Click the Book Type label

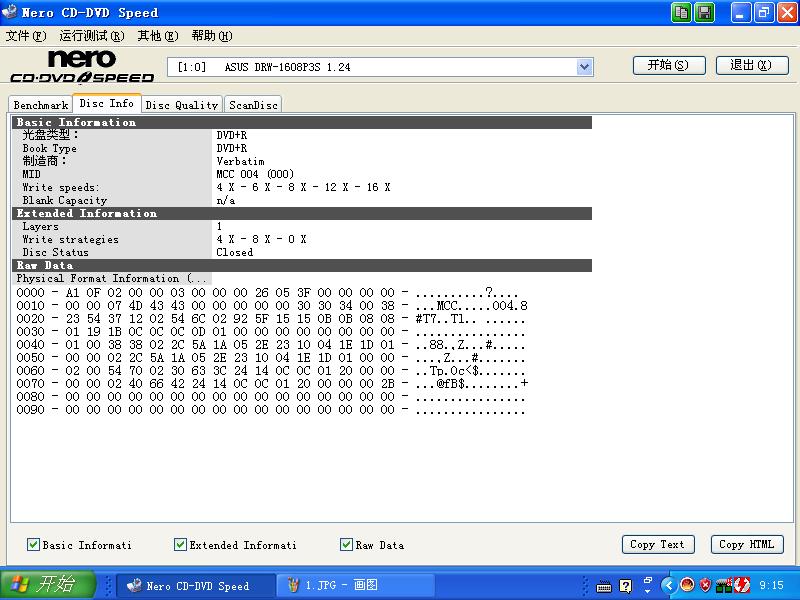(x=49, y=148)
